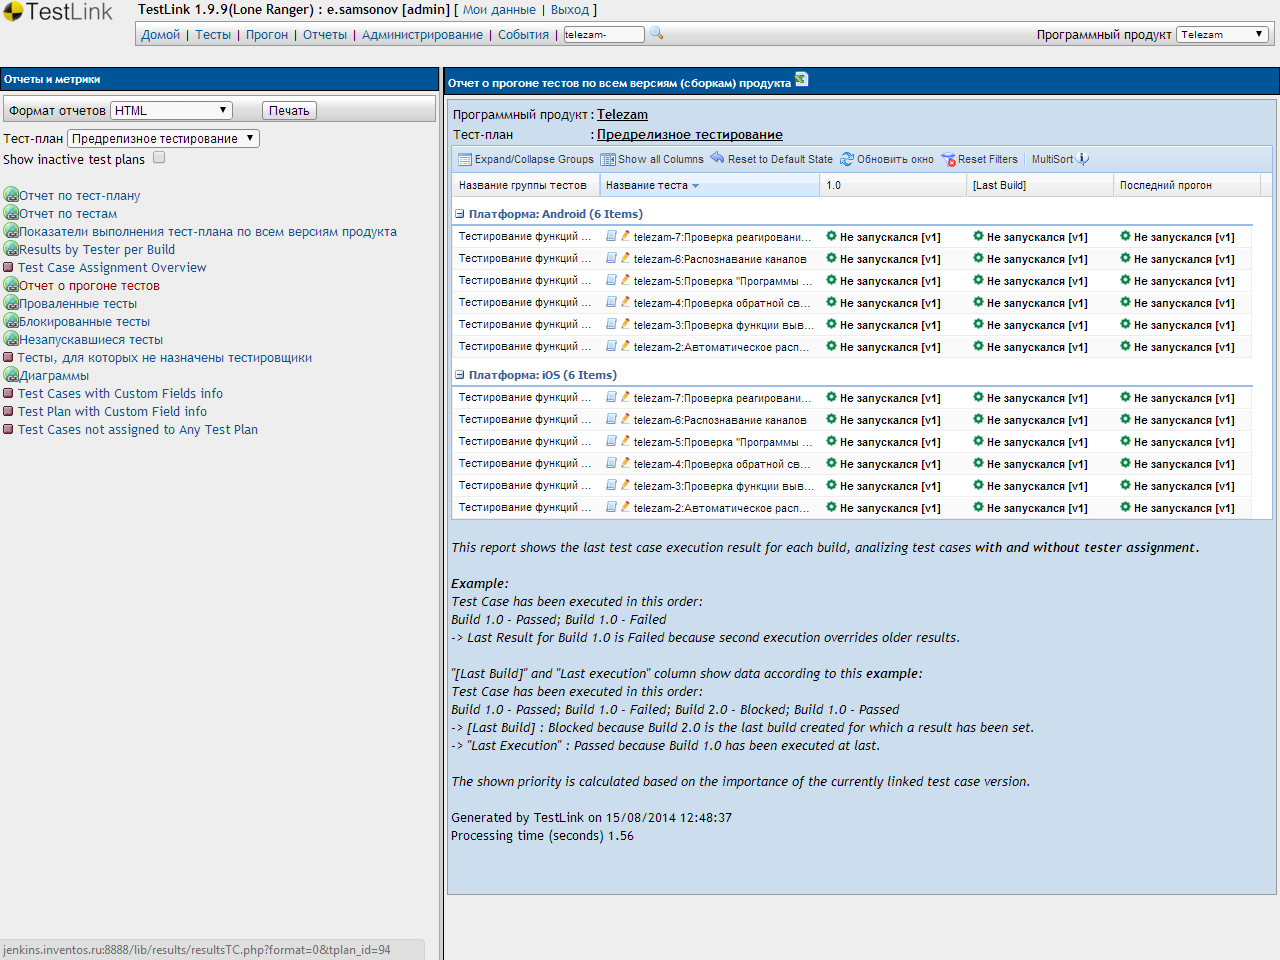
Task: Click Обновить окно refresh button
Action: [x=887, y=159]
